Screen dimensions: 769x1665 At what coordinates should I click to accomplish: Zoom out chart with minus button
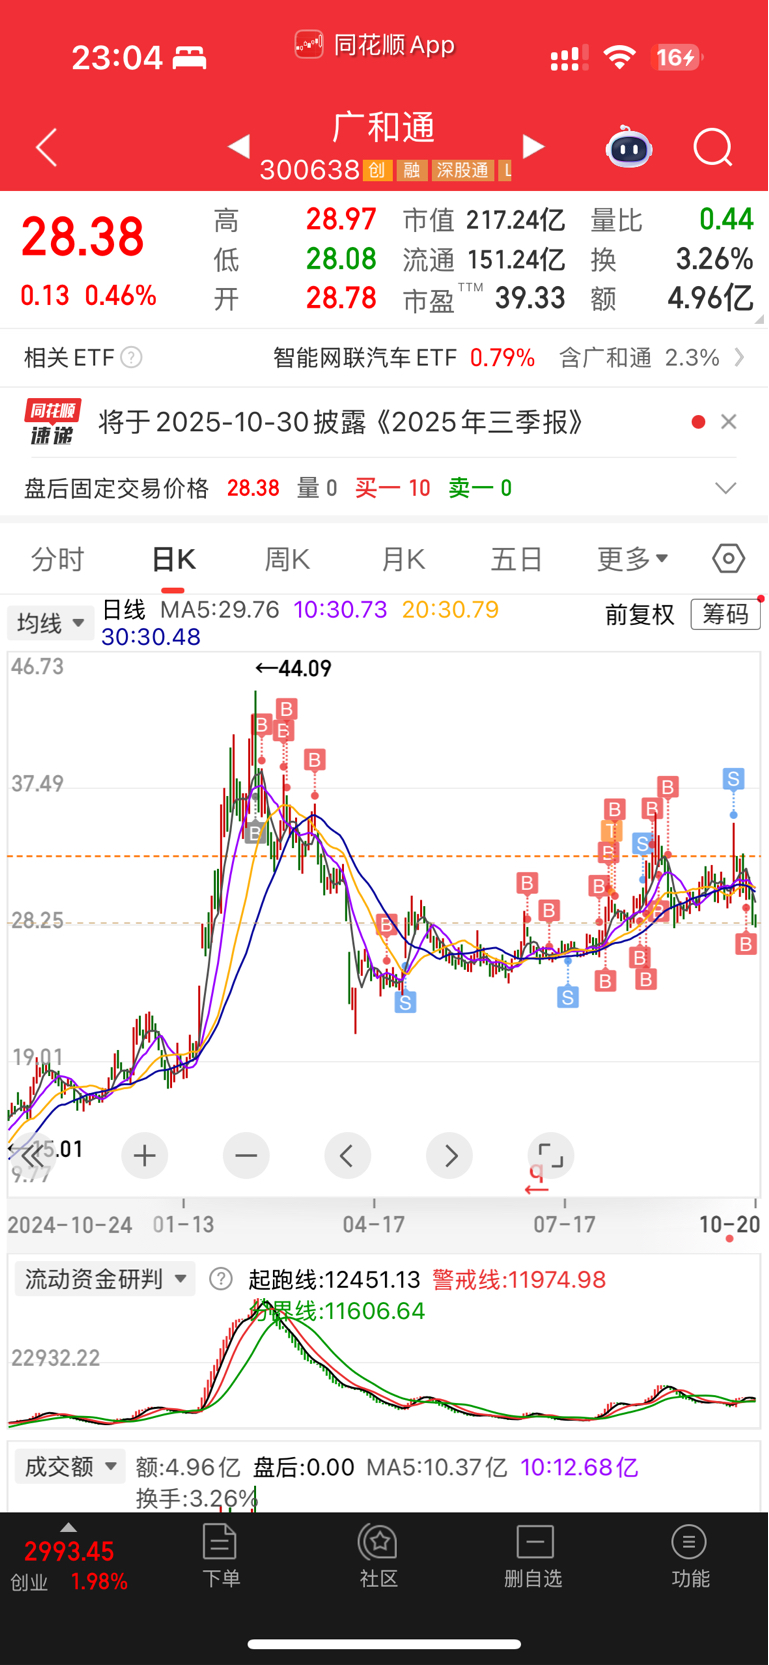click(246, 1156)
